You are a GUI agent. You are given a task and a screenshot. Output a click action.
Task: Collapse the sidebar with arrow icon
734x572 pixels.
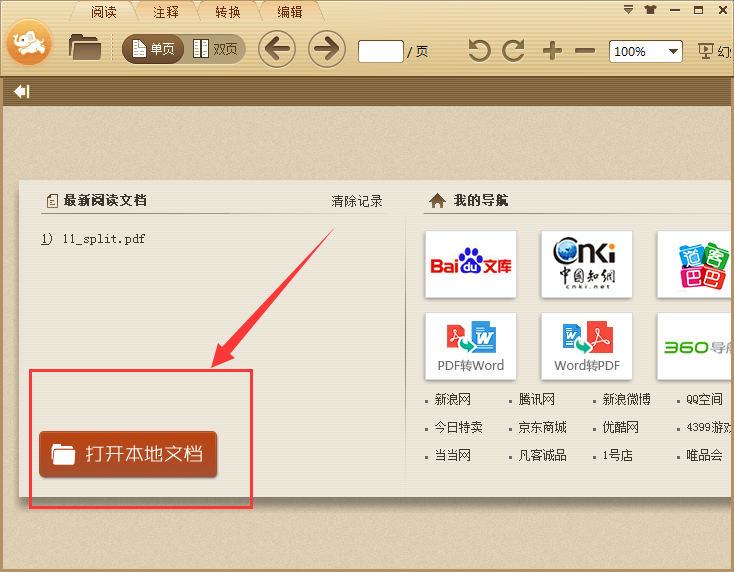click(x=21, y=92)
